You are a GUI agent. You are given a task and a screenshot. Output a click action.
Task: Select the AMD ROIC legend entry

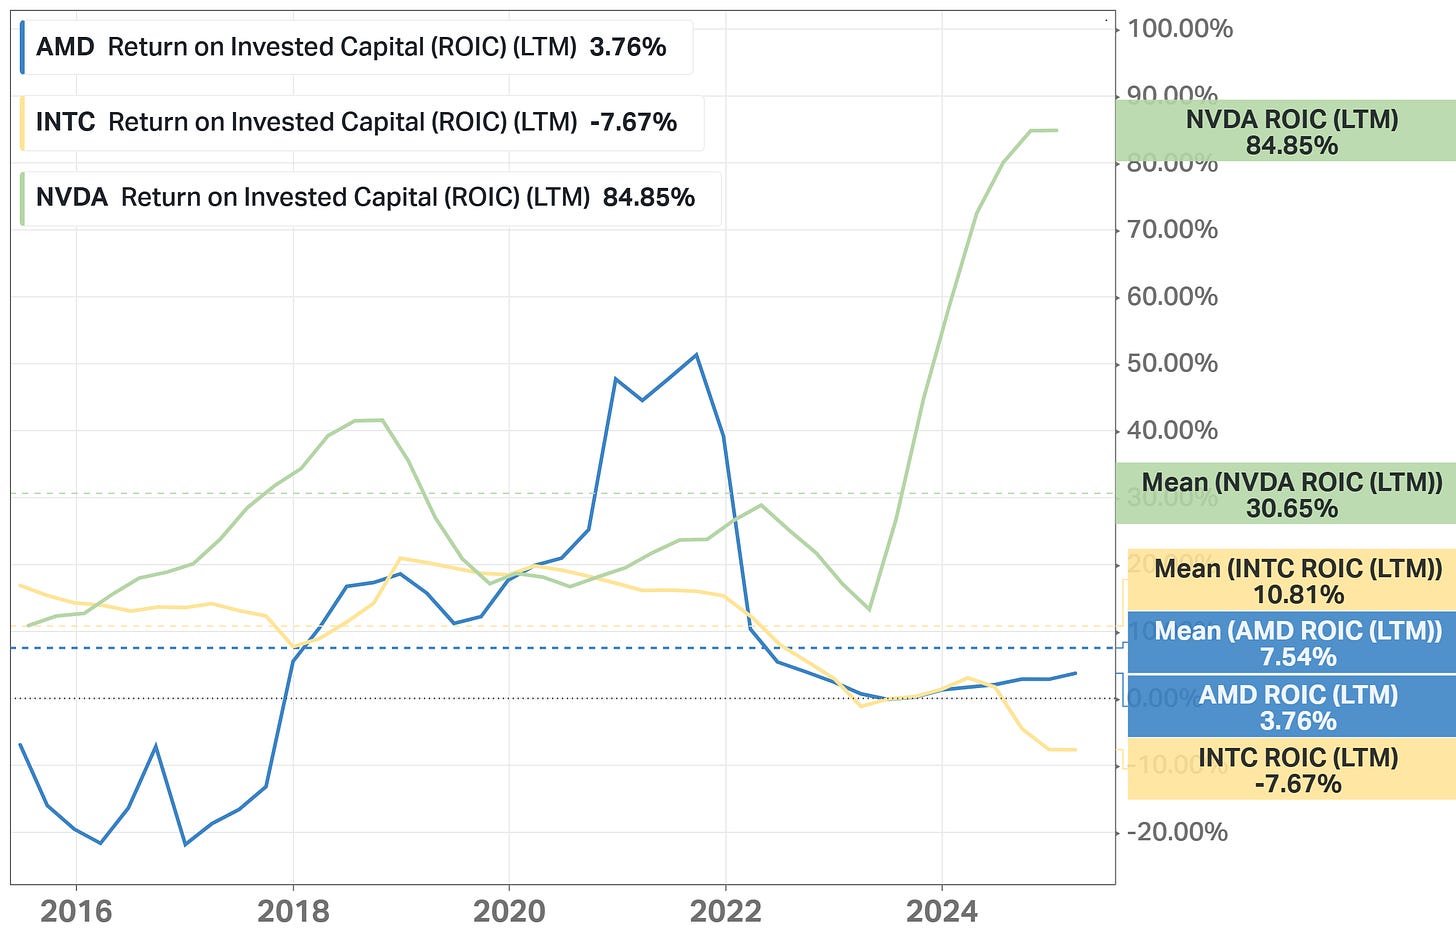(356, 47)
